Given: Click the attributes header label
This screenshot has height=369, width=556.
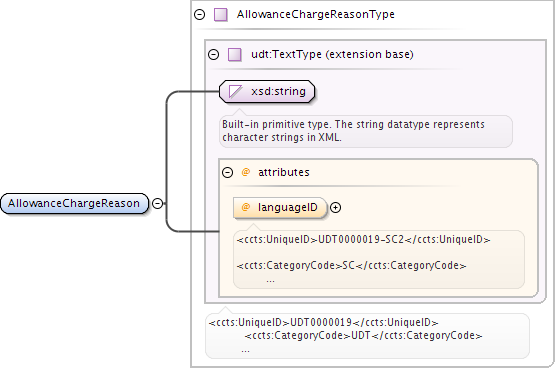Looking at the screenshot, I should [x=284, y=172].
